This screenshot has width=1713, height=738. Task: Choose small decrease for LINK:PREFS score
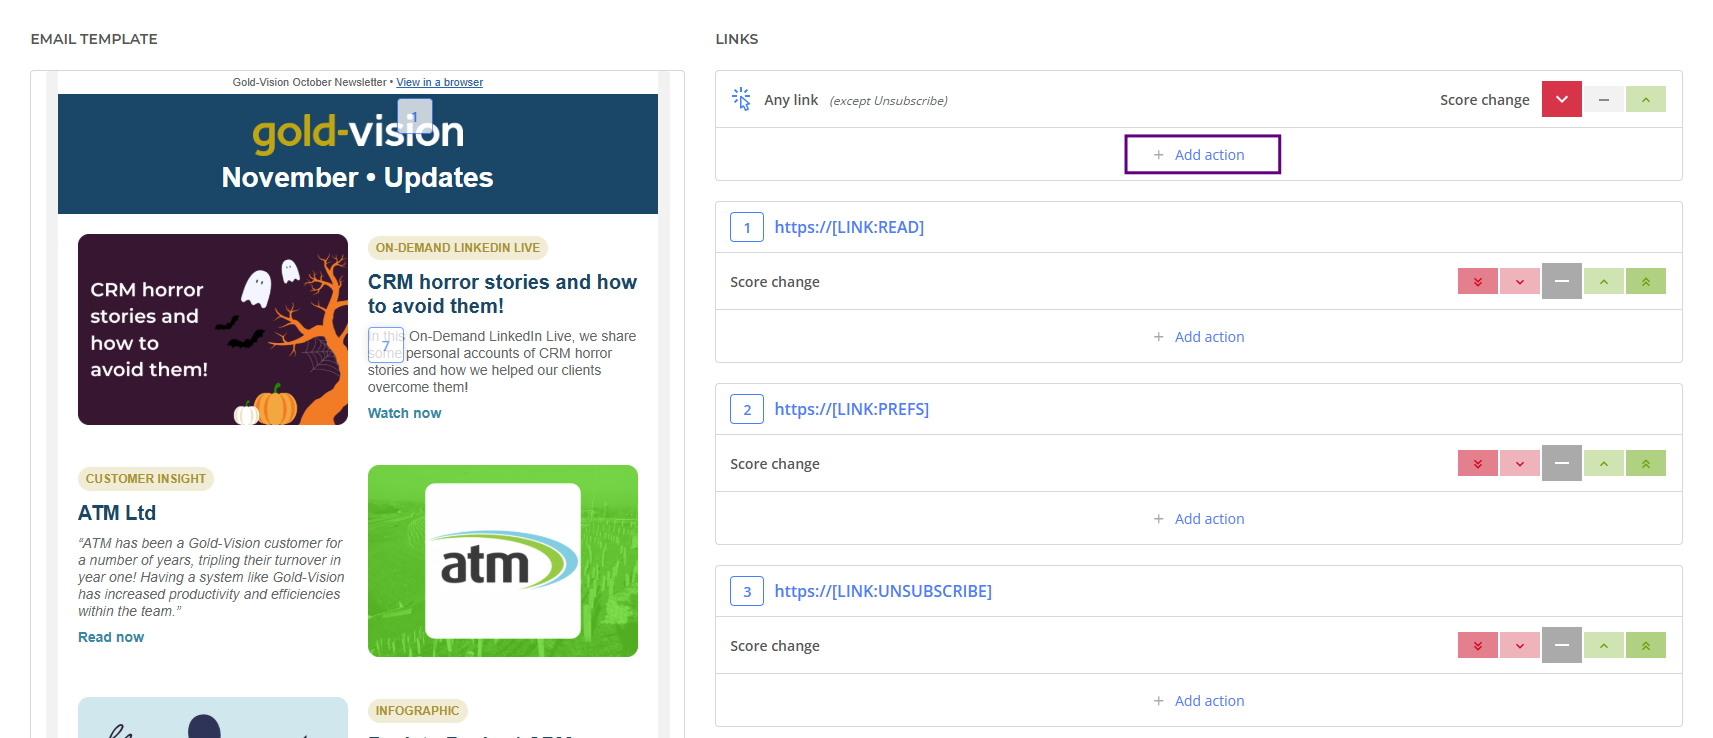(1519, 463)
